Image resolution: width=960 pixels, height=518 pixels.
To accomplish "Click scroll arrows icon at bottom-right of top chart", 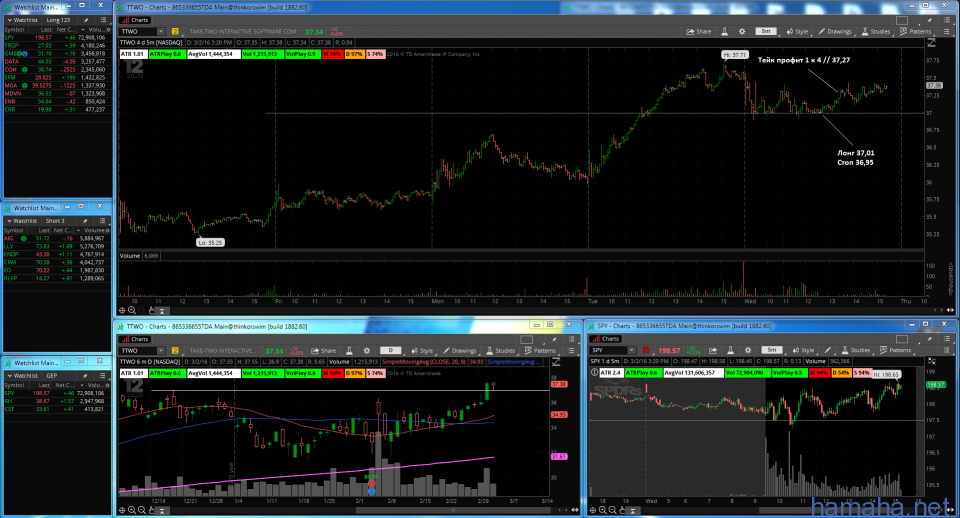I will (x=950, y=310).
